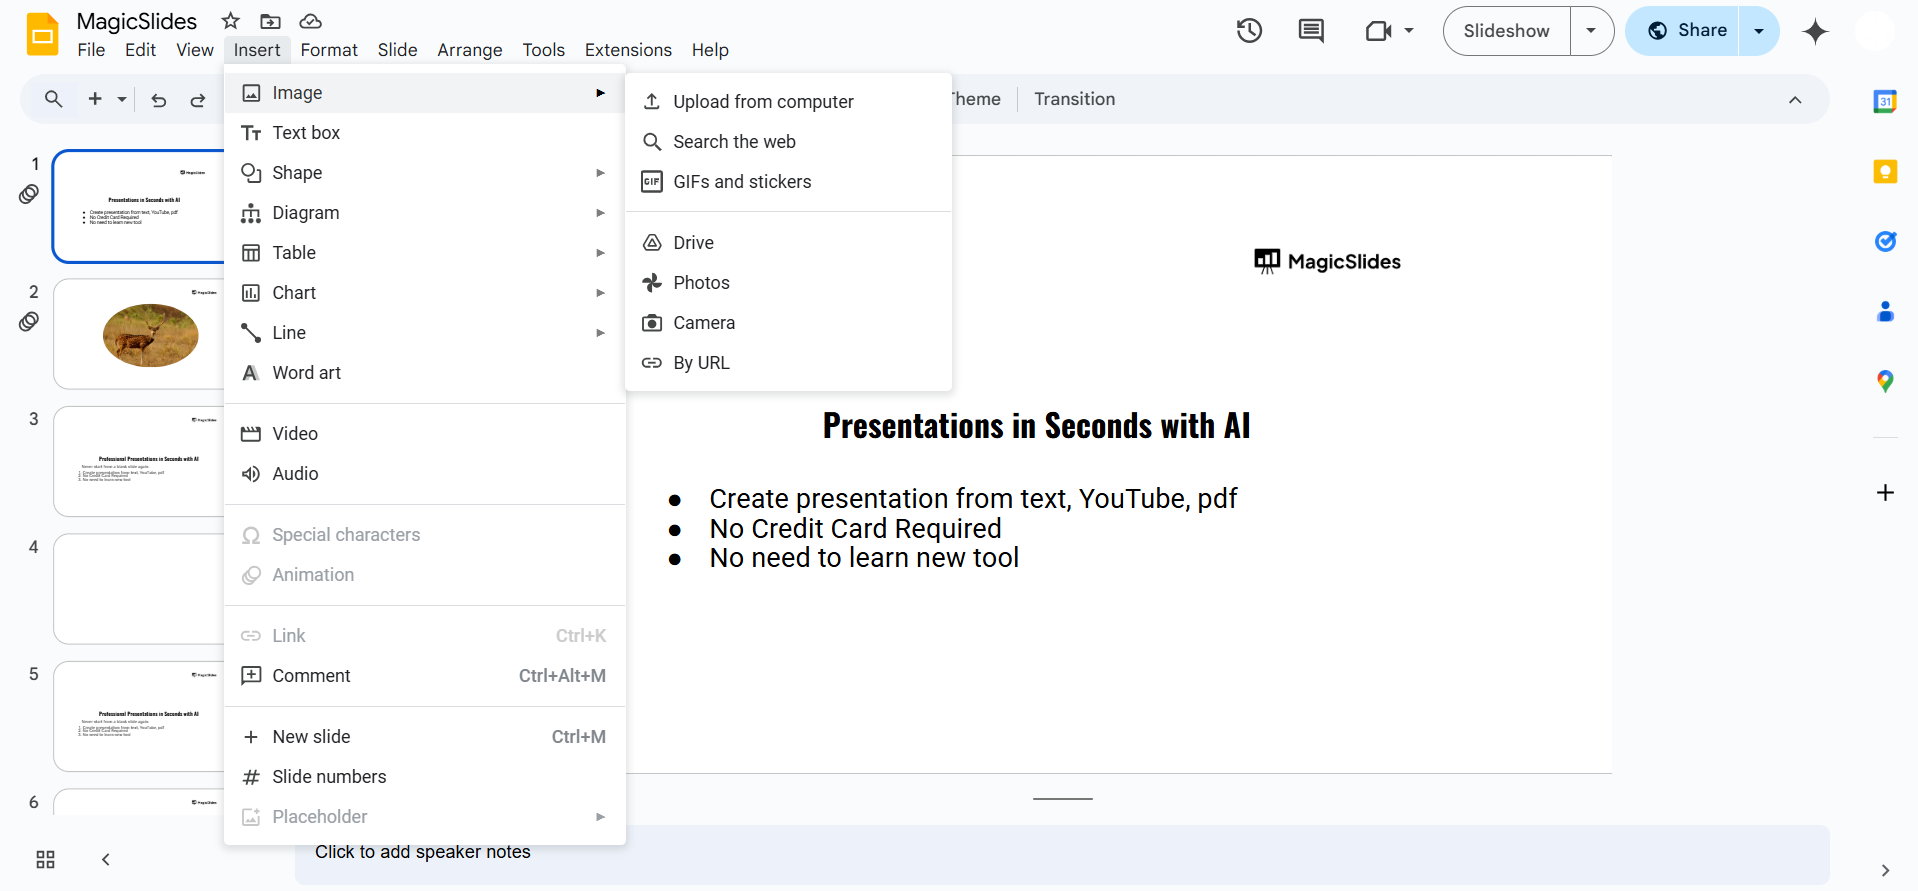The image size is (1918, 891).
Task: Choose Upload from computer
Action: (788, 102)
